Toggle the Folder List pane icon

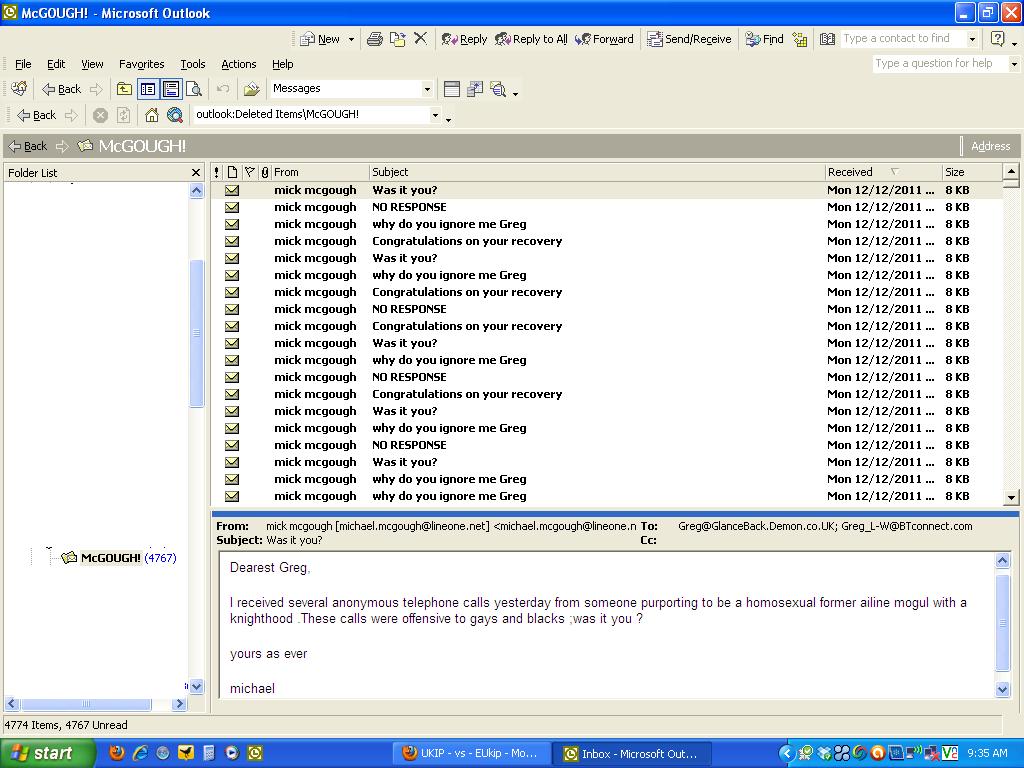pos(148,89)
